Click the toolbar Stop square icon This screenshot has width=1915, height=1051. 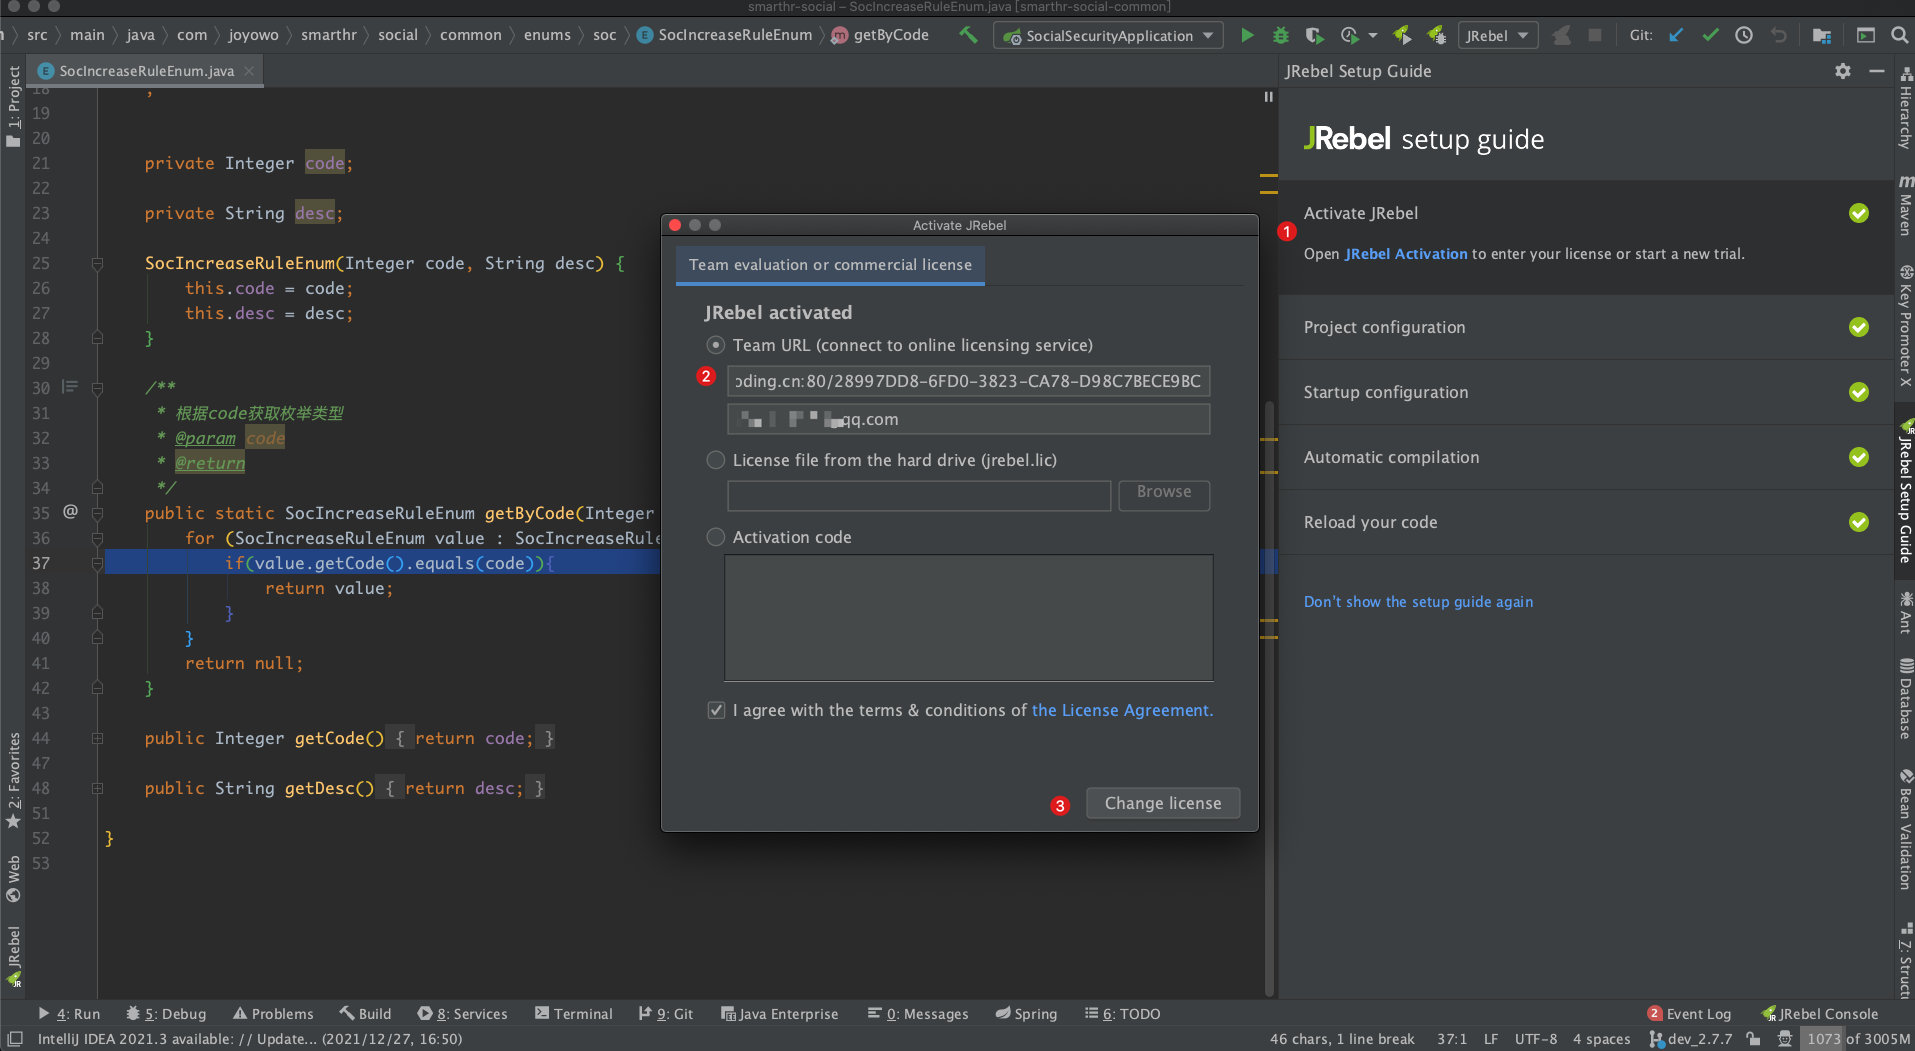(1595, 35)
